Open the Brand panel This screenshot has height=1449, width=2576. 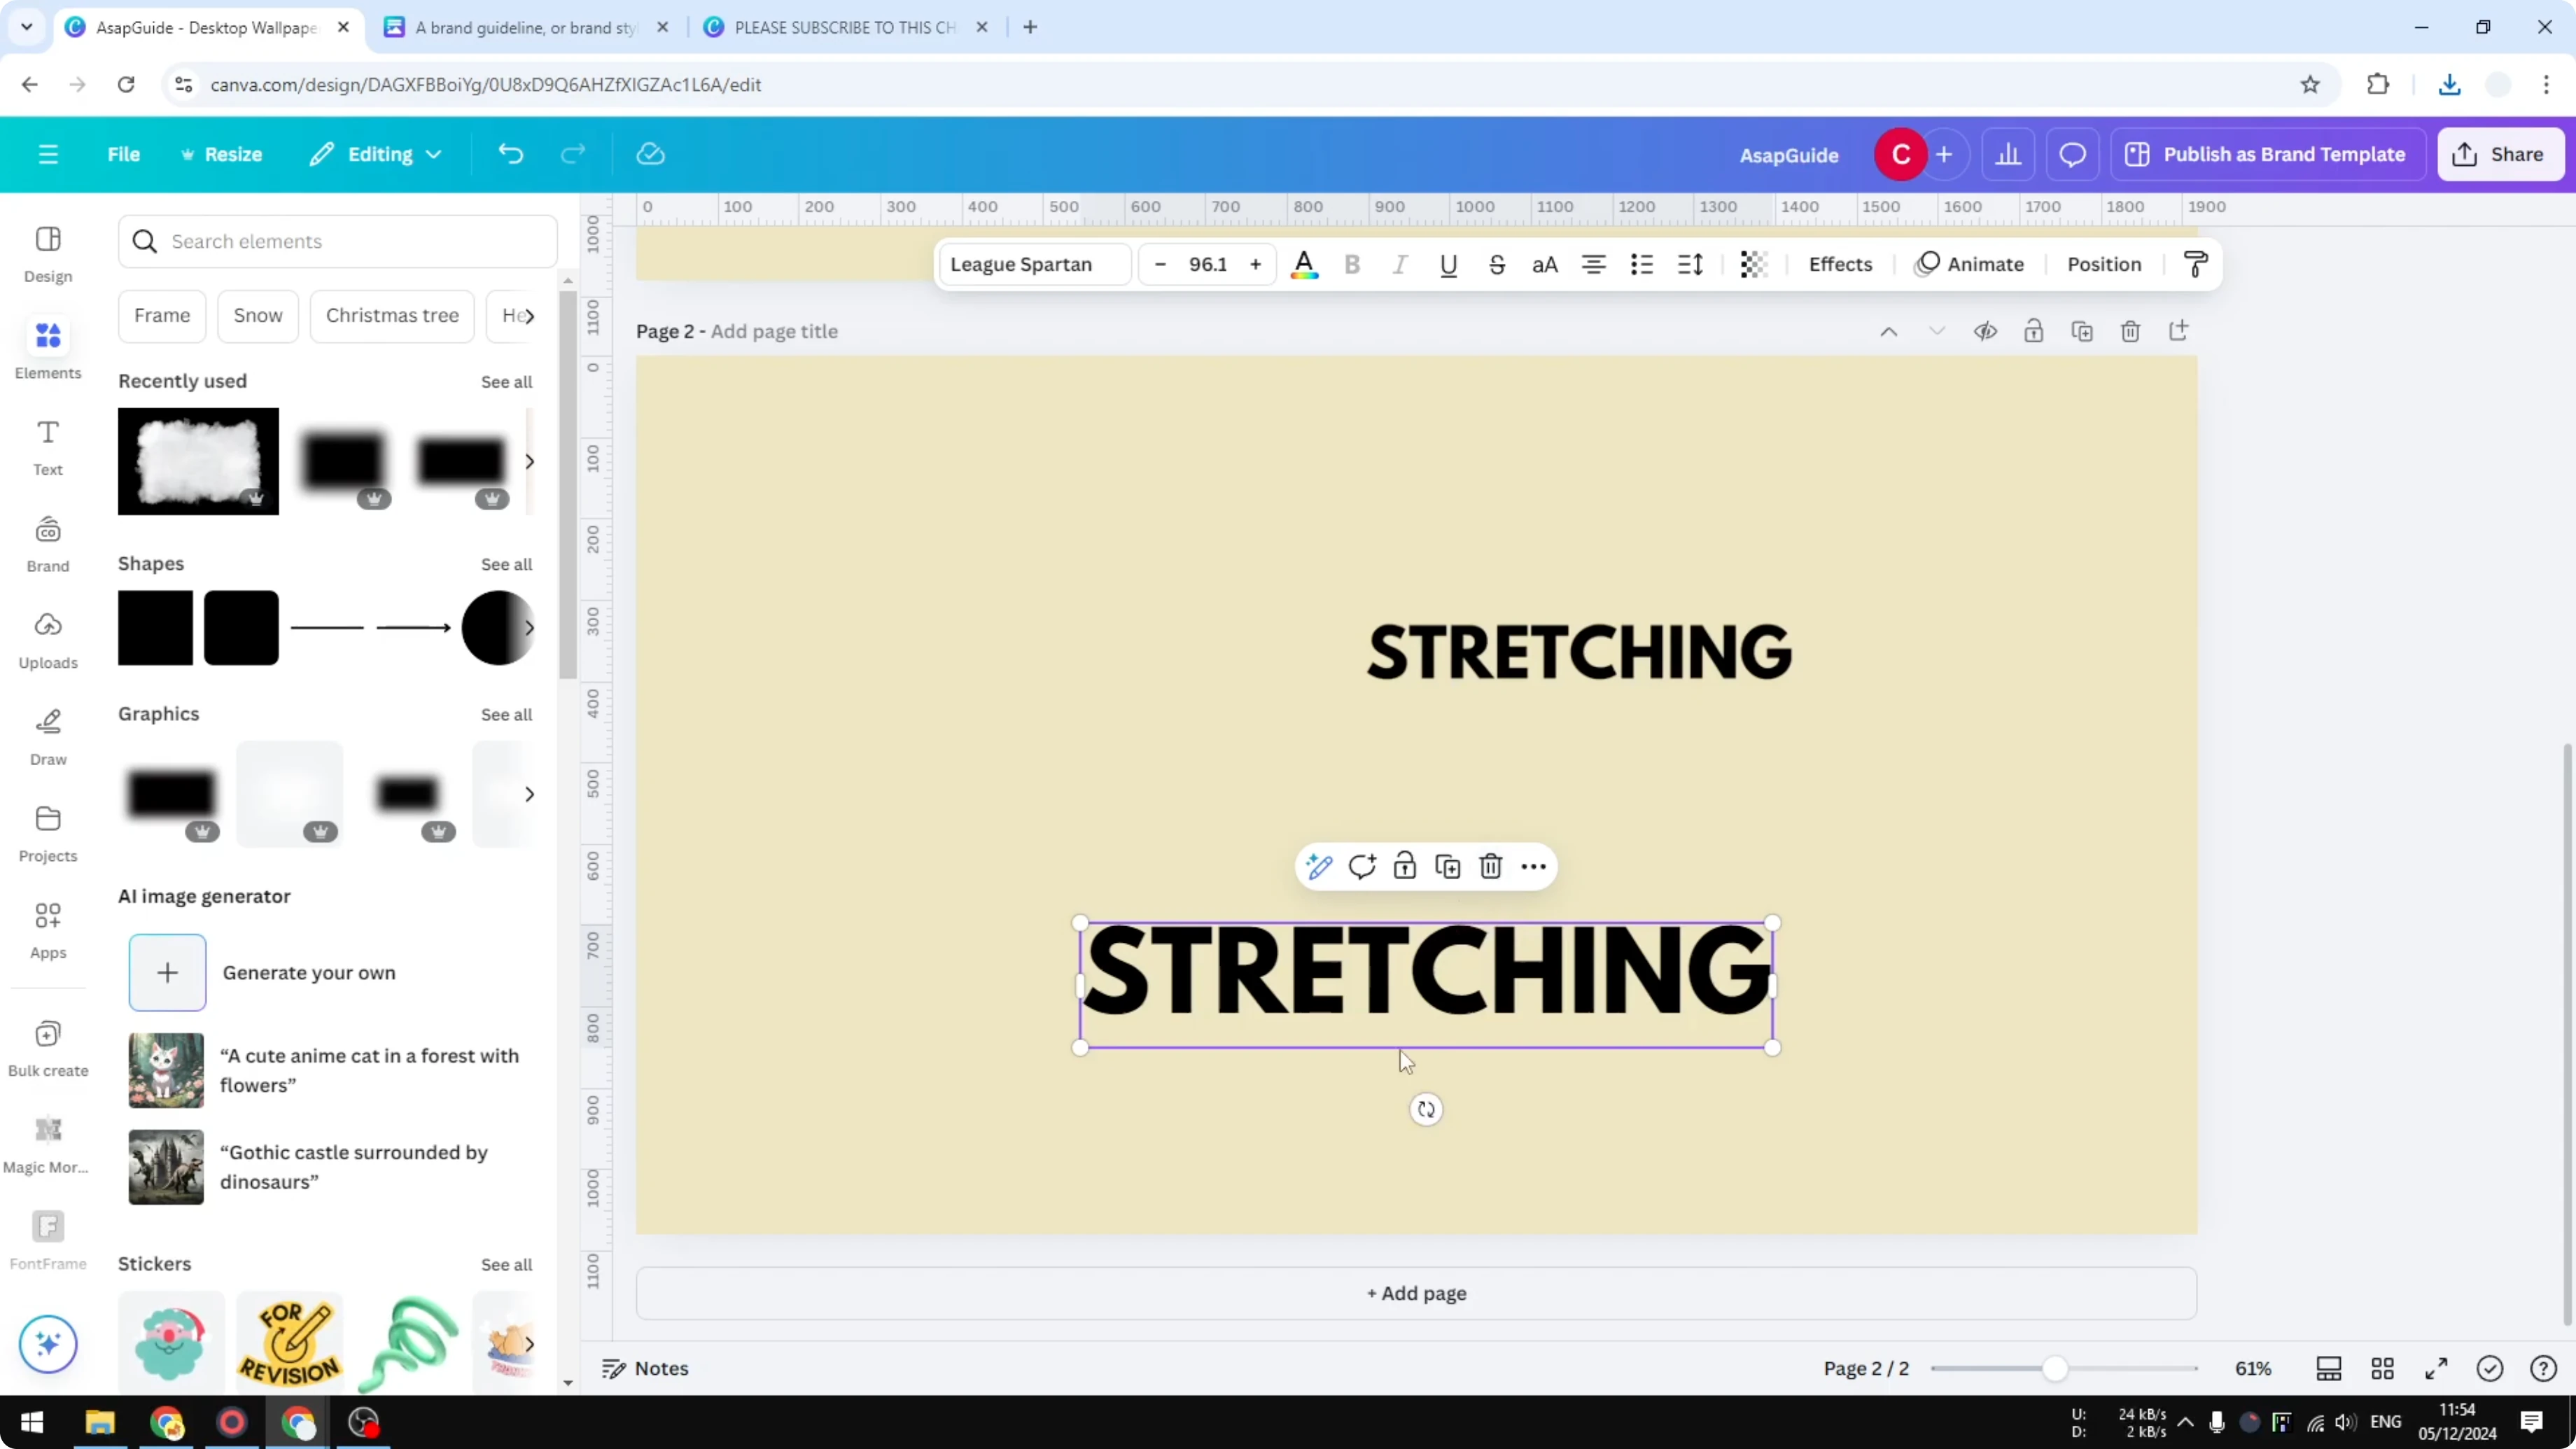coord(48,544)
